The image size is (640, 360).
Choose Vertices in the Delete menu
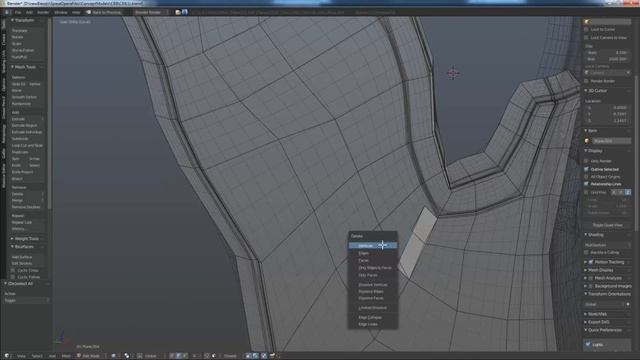(x=373, y=246)
